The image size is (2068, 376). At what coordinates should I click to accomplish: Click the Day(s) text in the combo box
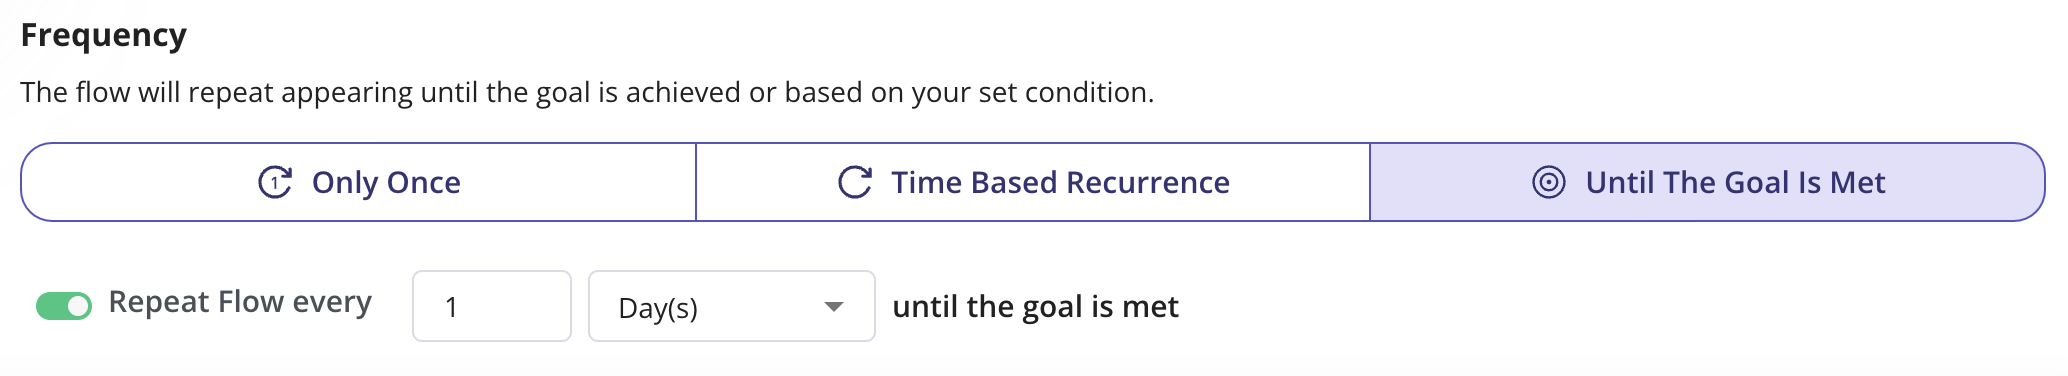(x=658, y=308)
